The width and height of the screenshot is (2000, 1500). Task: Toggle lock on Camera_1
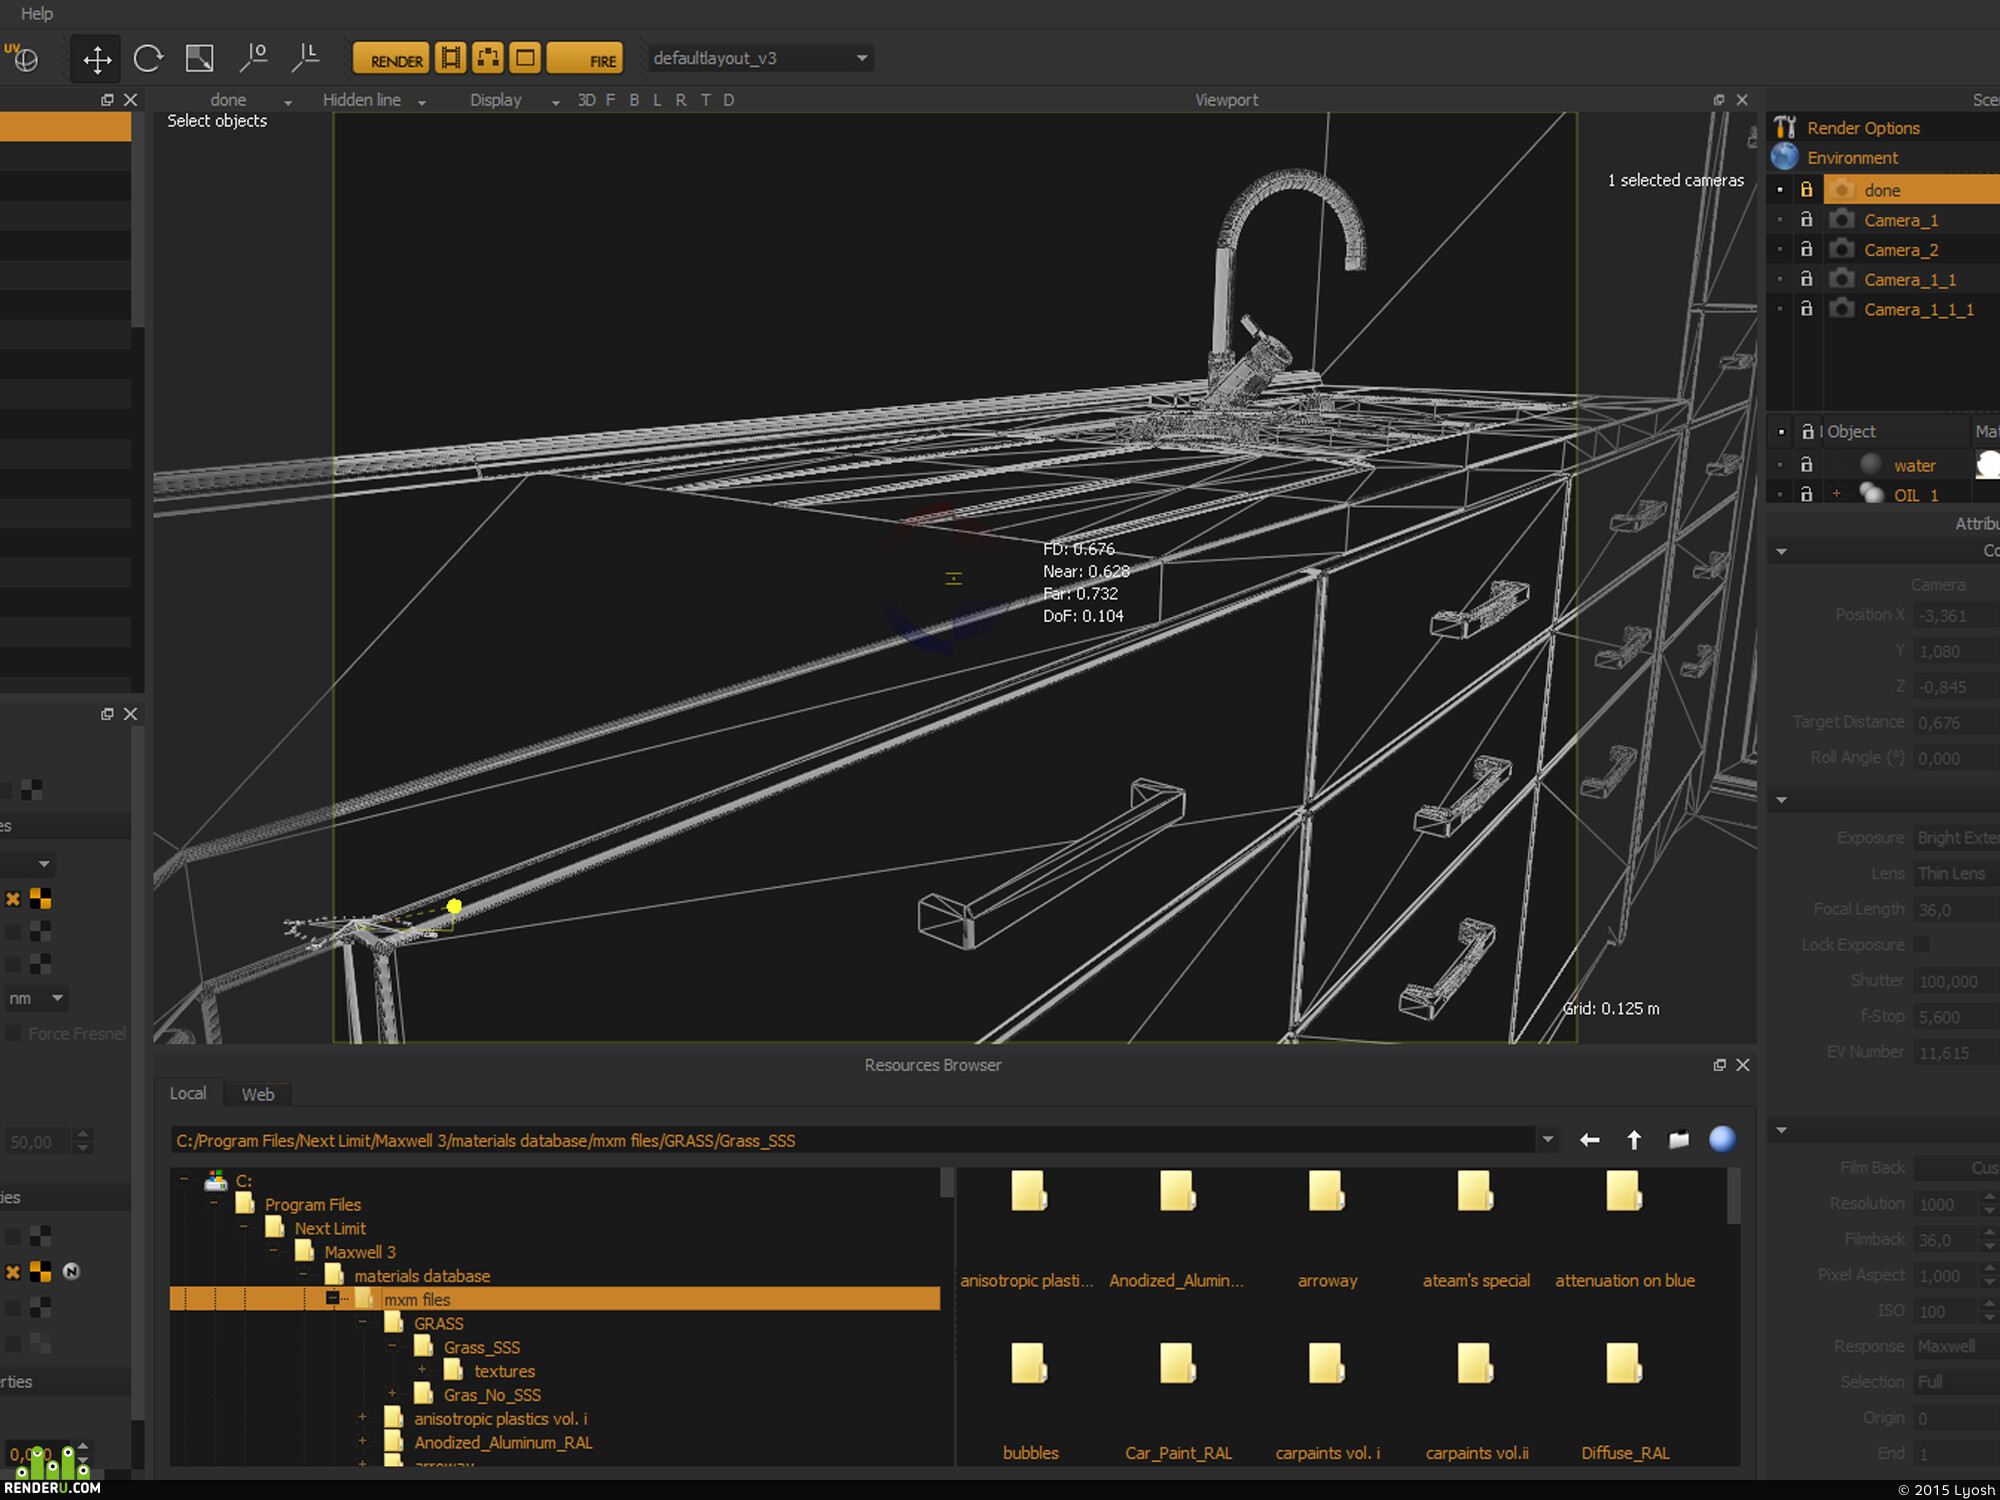(1806, 220)
